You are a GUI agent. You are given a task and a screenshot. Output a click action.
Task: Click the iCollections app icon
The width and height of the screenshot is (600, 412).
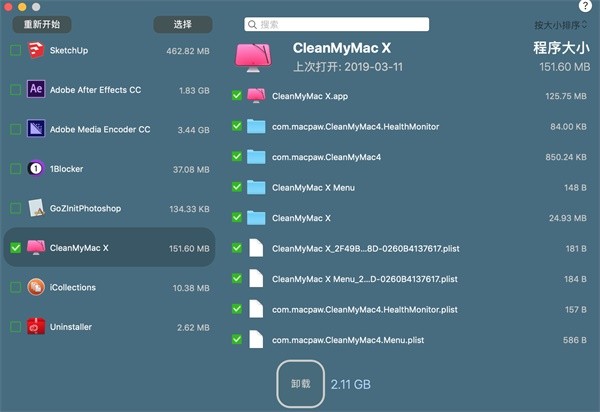pyautogui.click(x=36, y=287)
